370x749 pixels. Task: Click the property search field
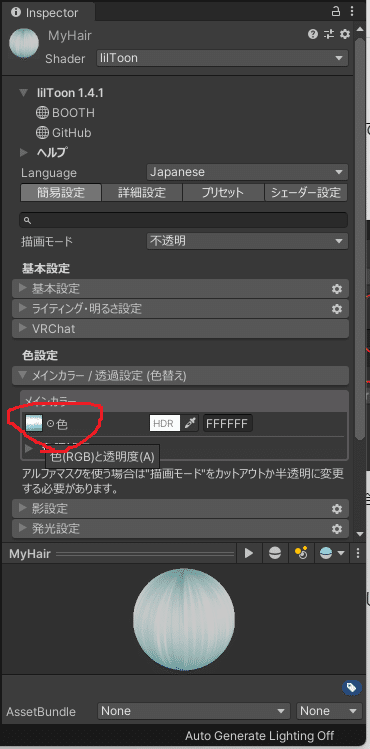[183, 220]
